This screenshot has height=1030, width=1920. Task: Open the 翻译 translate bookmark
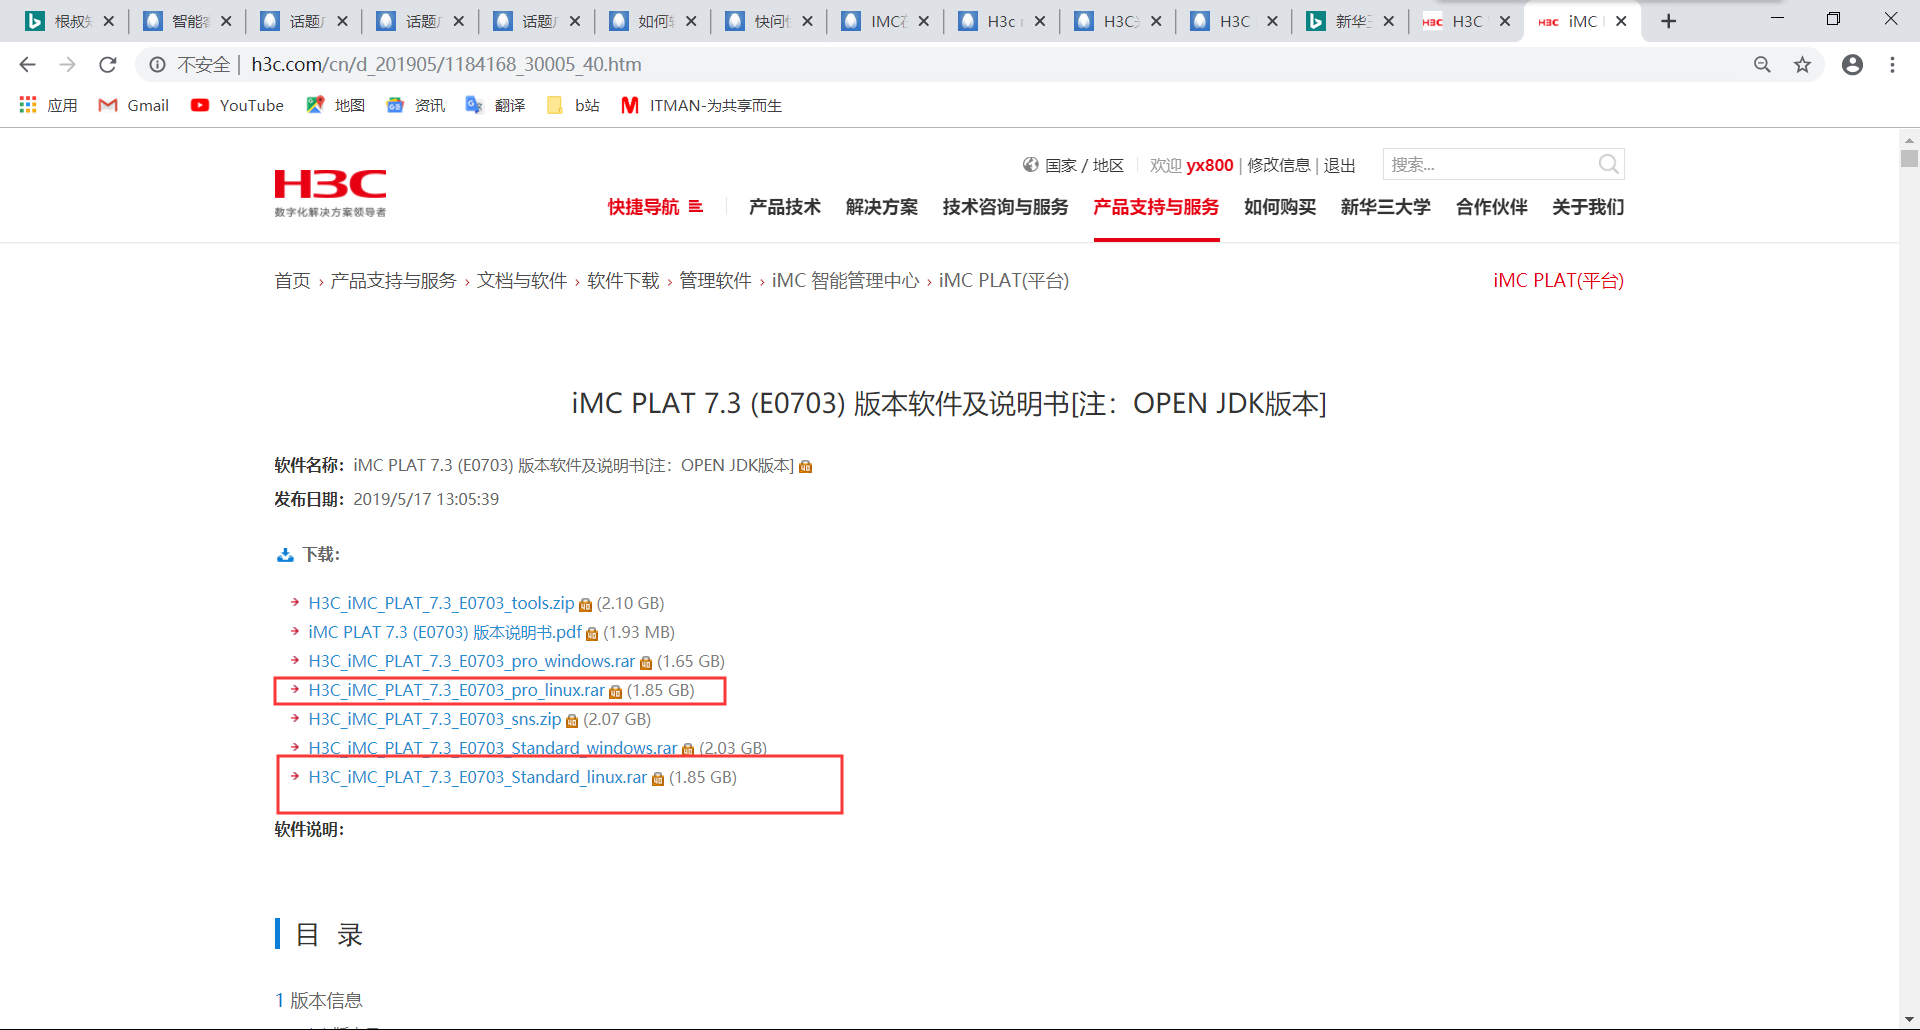[495, 105]
